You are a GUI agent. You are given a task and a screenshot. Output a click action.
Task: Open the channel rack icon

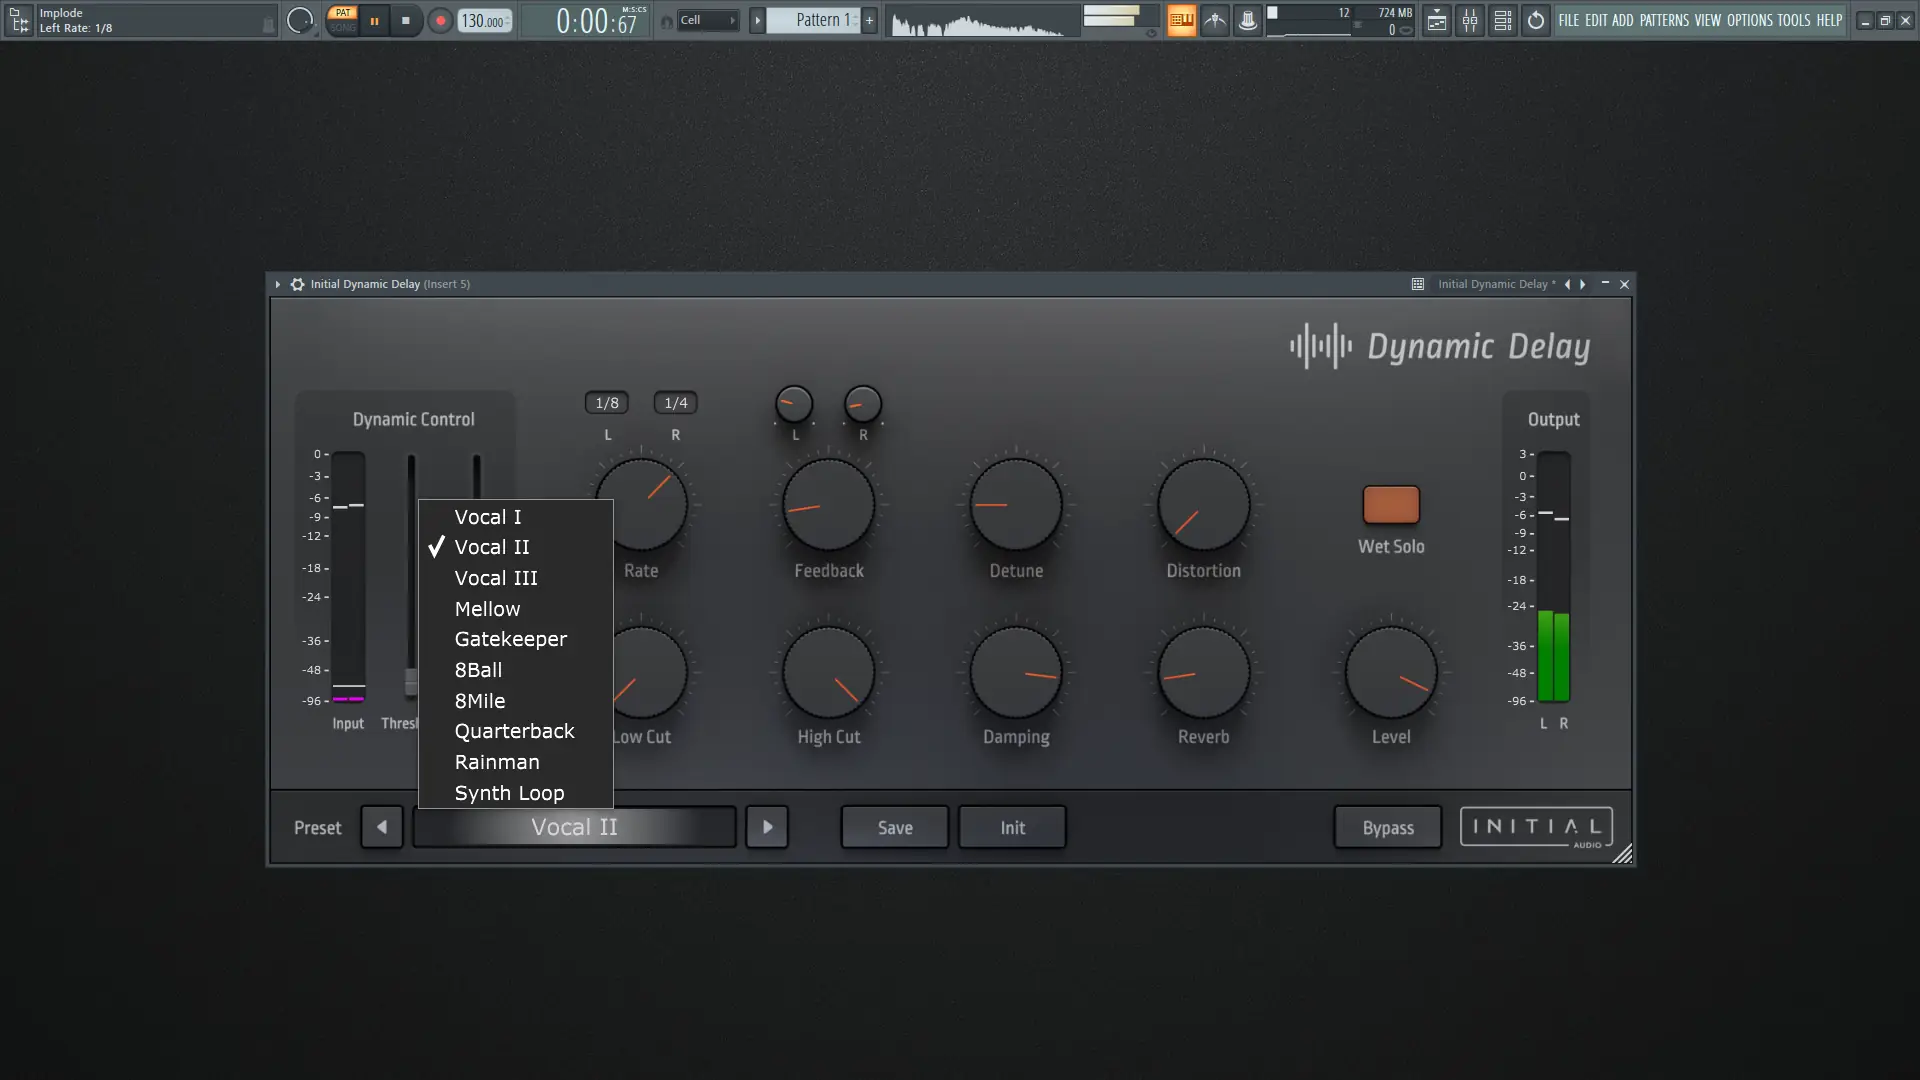coord(1502,20)
